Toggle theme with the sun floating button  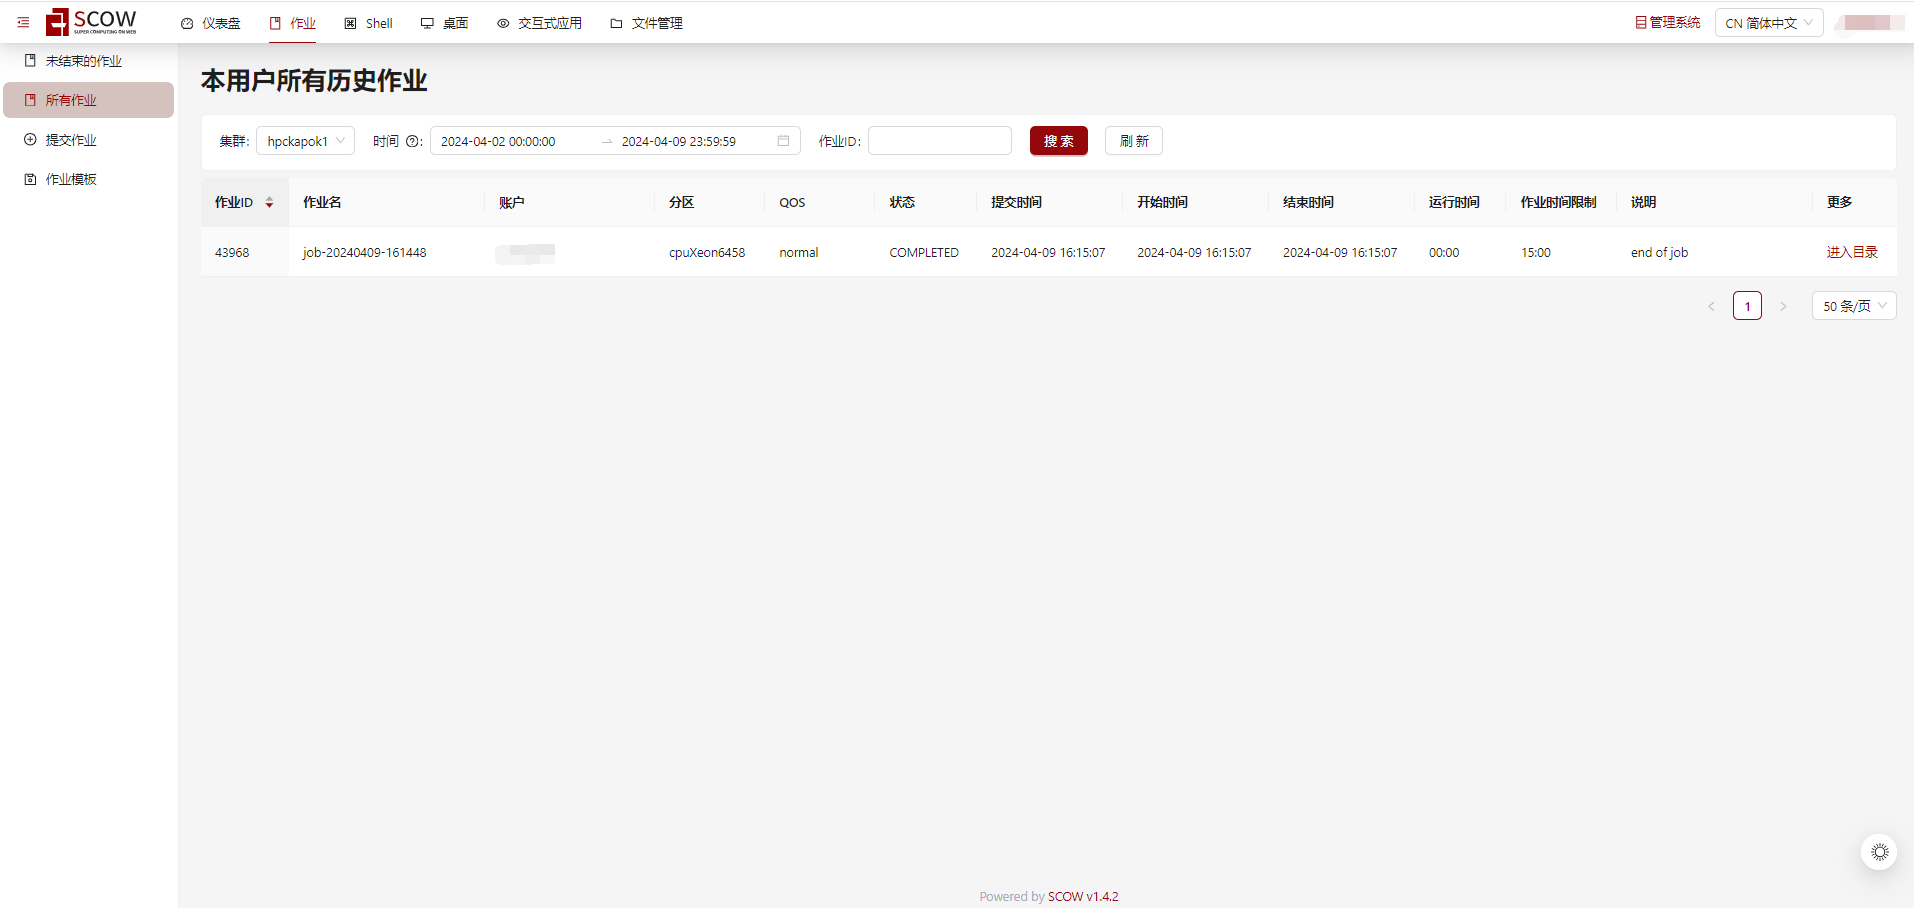point(1879,852)
